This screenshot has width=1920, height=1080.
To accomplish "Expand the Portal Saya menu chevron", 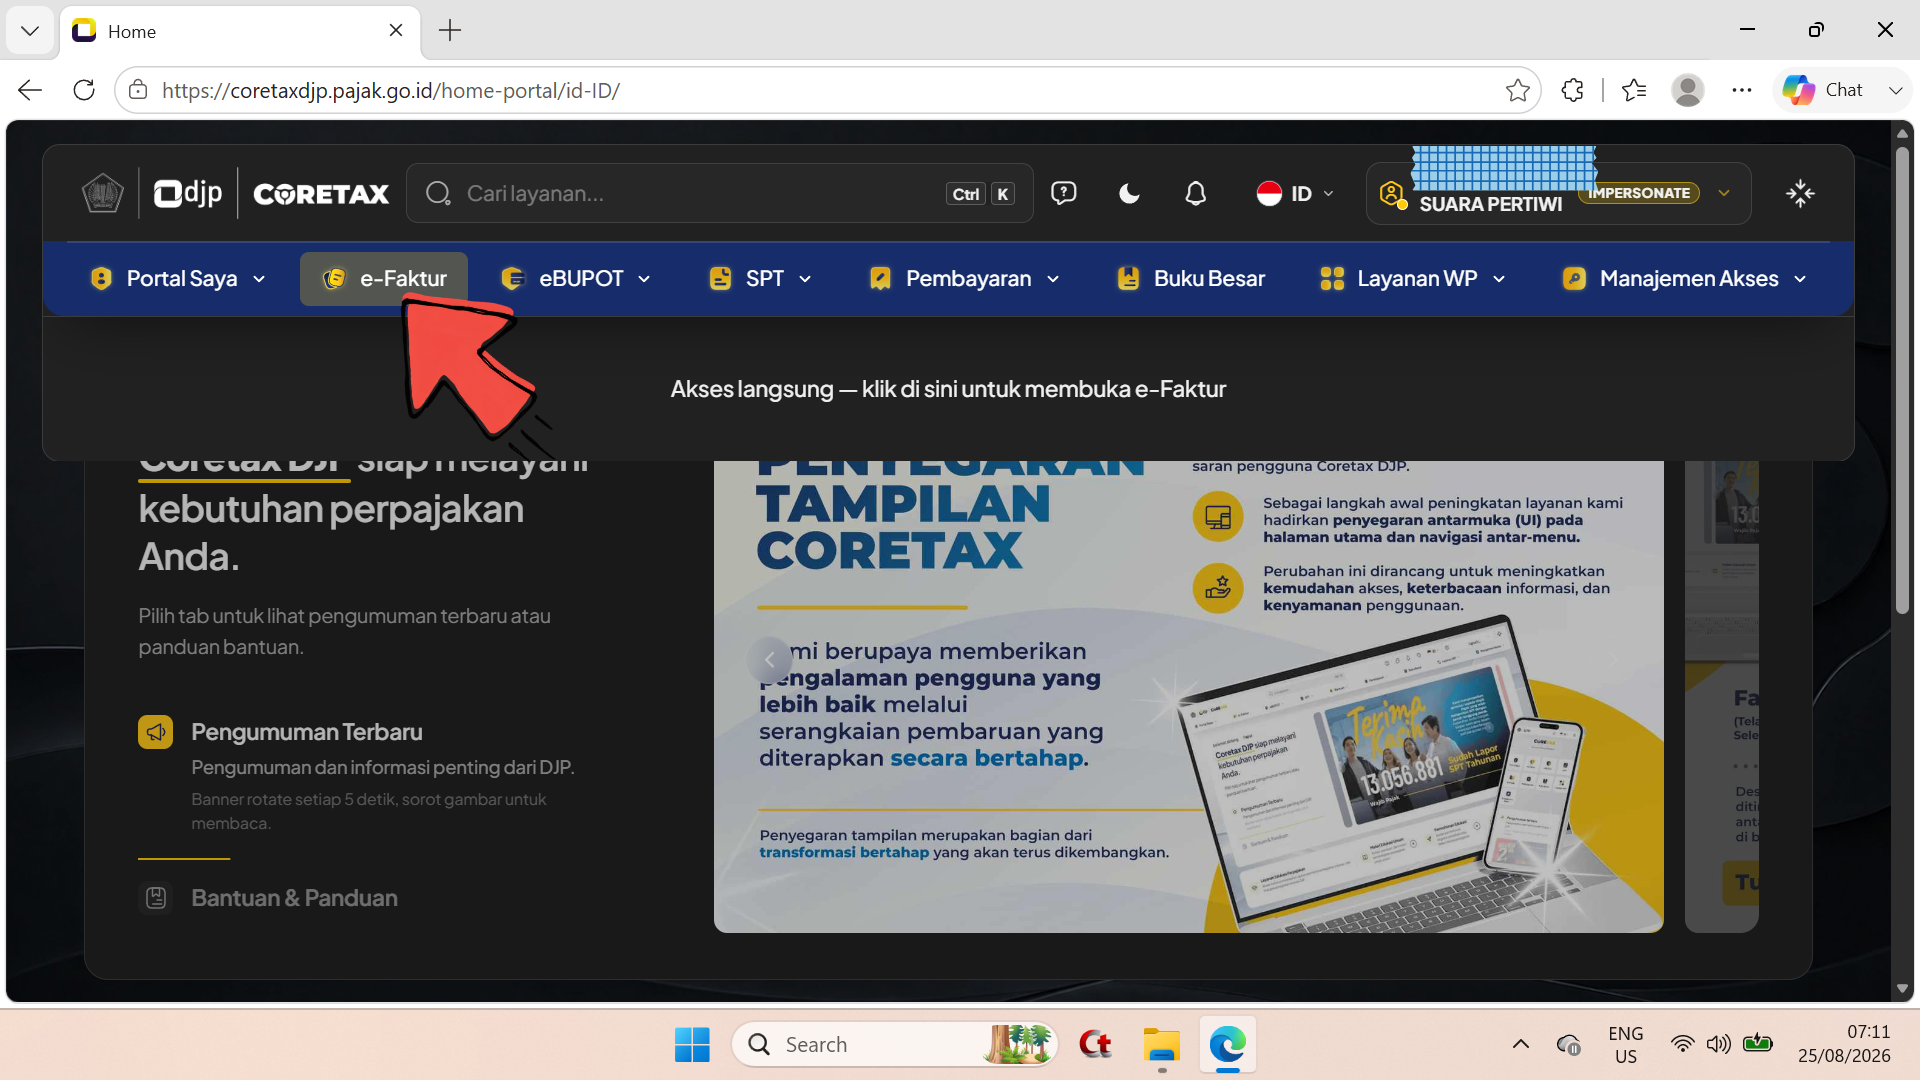I will click(x=259, y=279).
